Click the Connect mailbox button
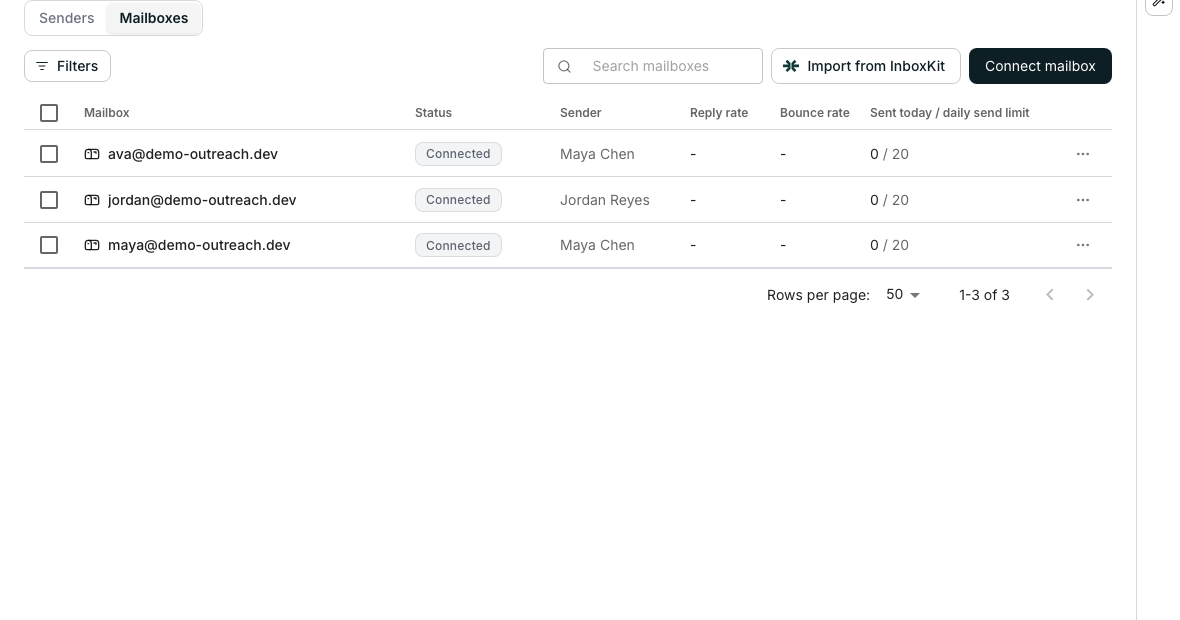Image resolution: width=1180 pixels, height=620 pixels. pos(1040,66)
